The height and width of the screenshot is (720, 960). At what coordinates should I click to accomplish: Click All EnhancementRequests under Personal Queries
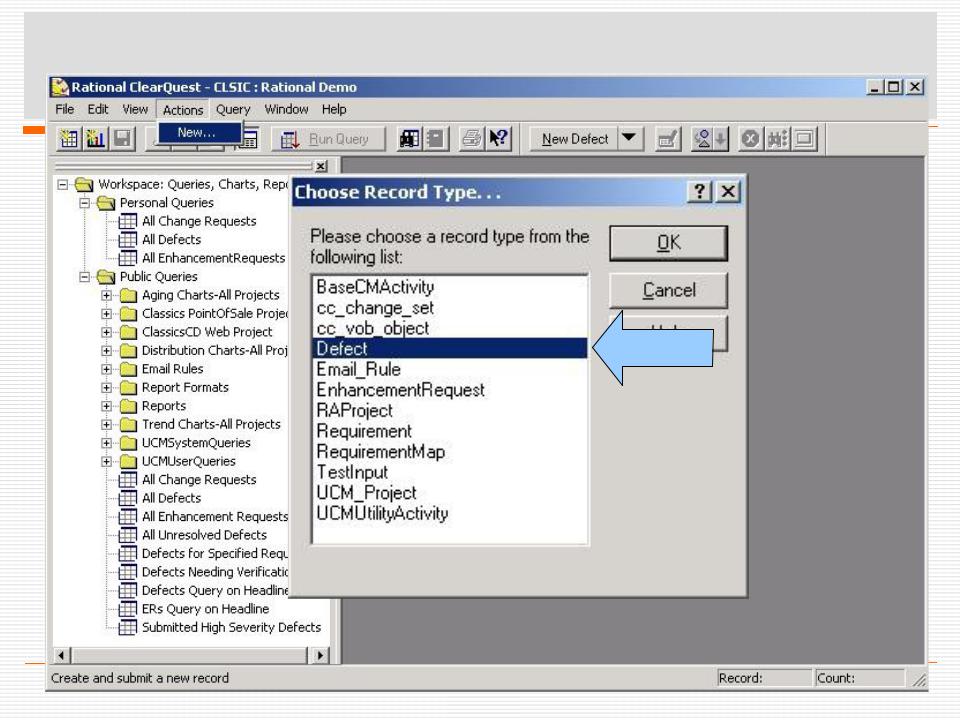pos(213,258)
